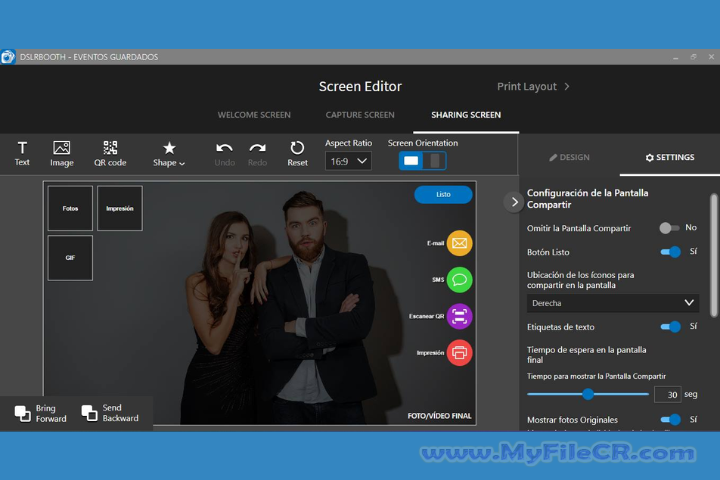Screen dimensions: 720x480
Task: Click the Ubicación de los íconos label
Action: click(x=580, y=280)
